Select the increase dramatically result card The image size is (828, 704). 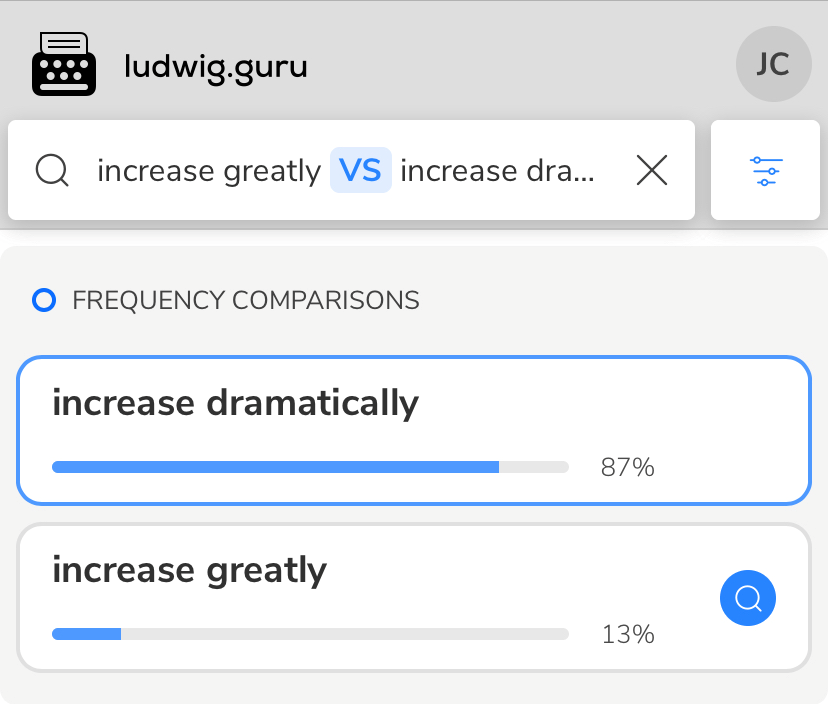point(414,430)
